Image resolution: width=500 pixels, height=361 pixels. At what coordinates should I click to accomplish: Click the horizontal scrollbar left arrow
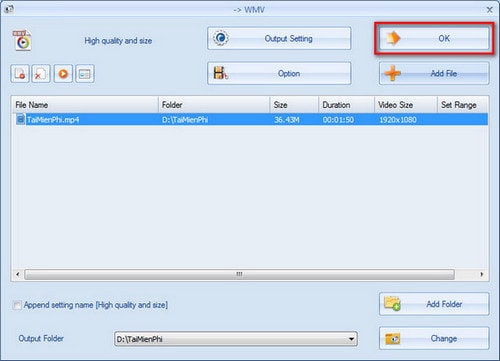click(x=18, y=274)
